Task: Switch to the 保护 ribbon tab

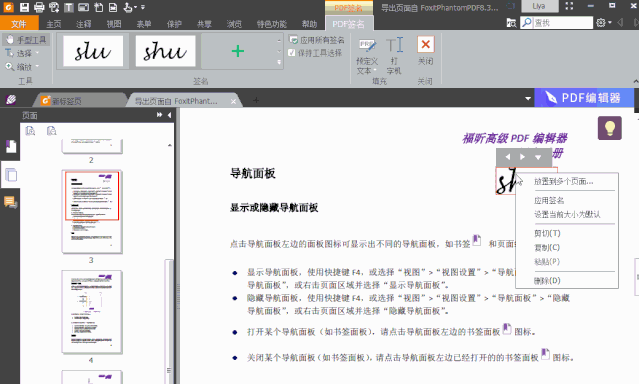Action: (174, 24)
